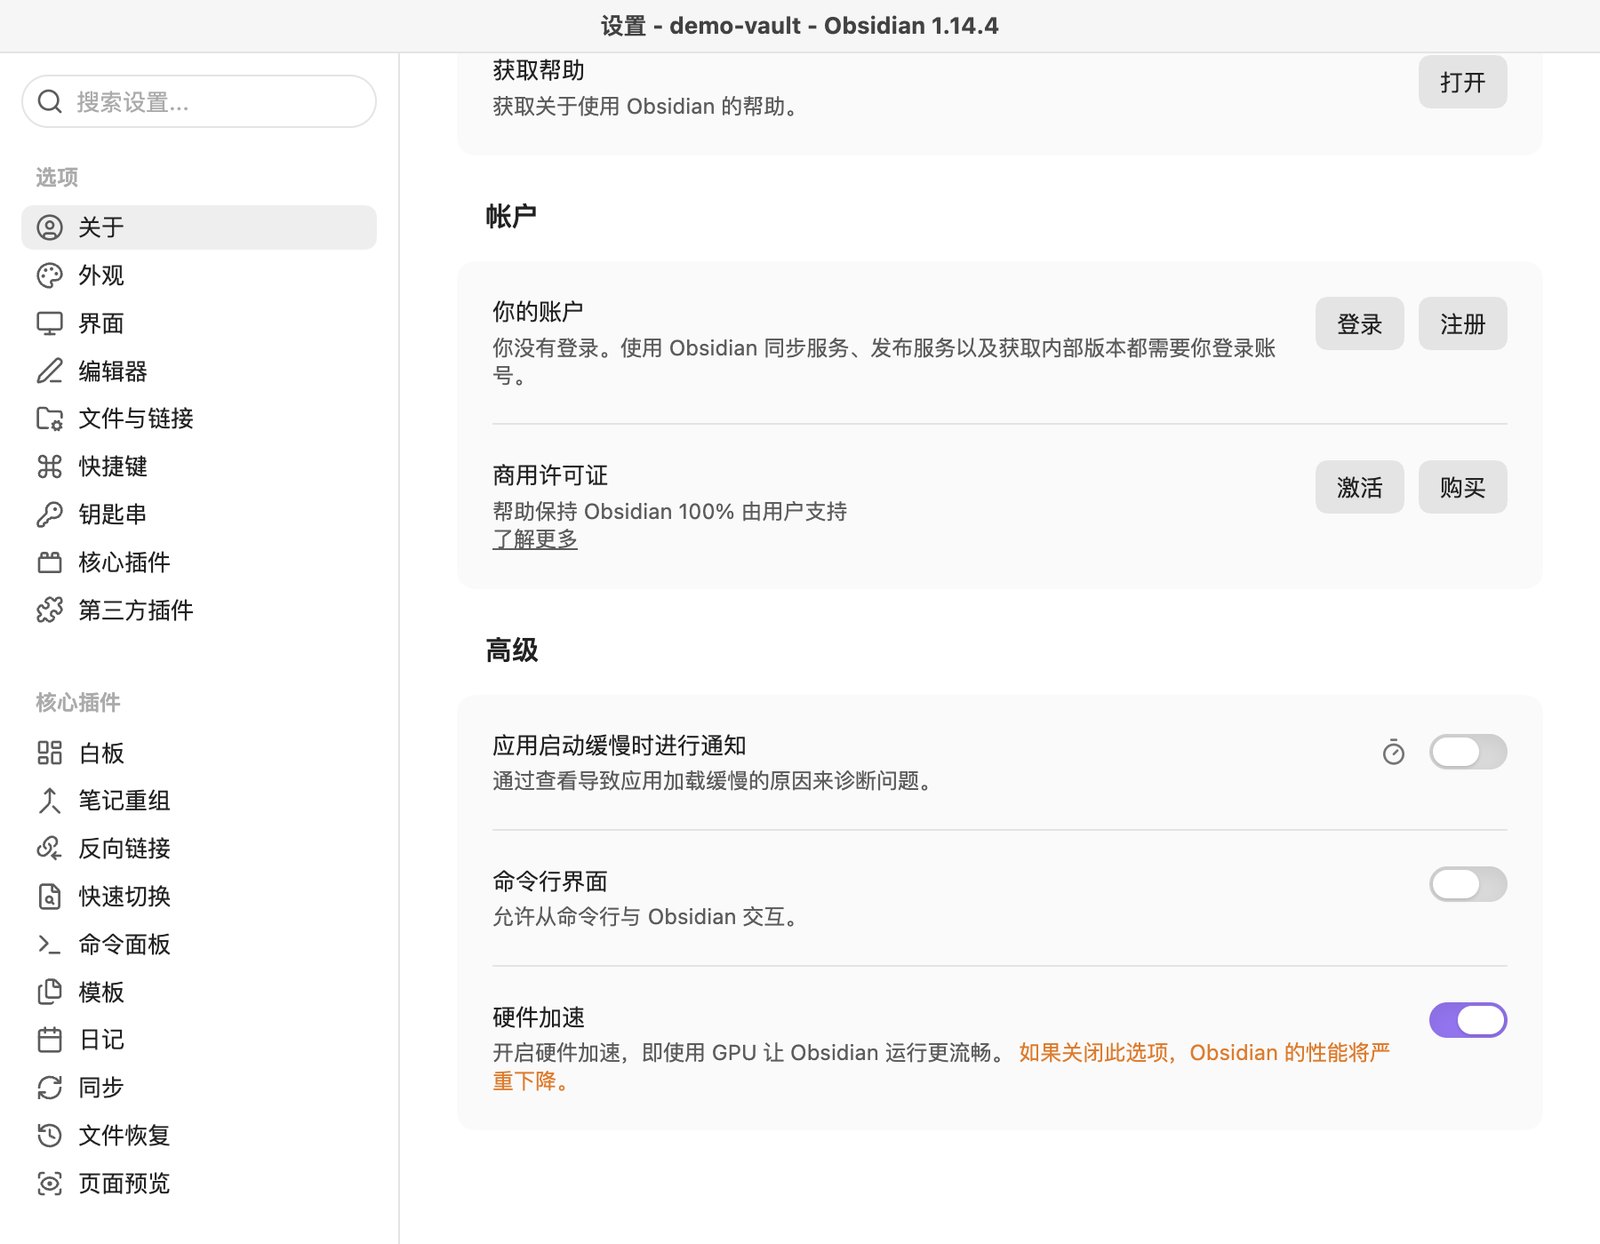1600x1244 pixels.
Task: Click the 文件与链接 folder-gear icon
Action: tap(50, 418)
